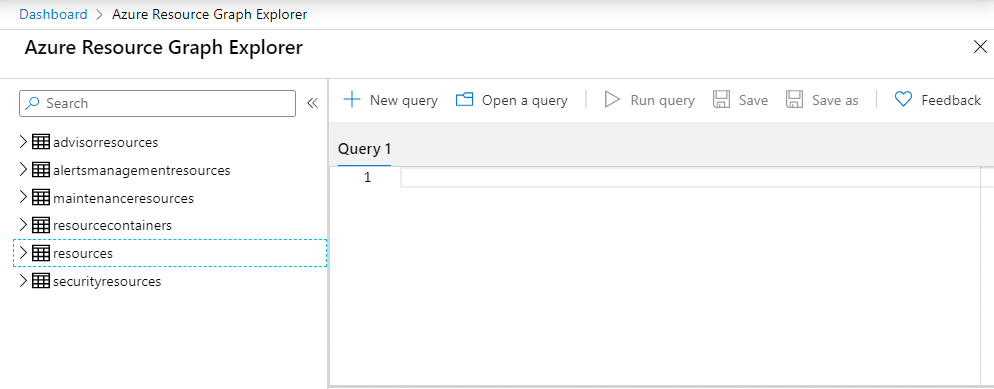The height and width of the screenshot is (389, 994).
Task: Click the Save as disk icon
Action: tap(795, 99)
